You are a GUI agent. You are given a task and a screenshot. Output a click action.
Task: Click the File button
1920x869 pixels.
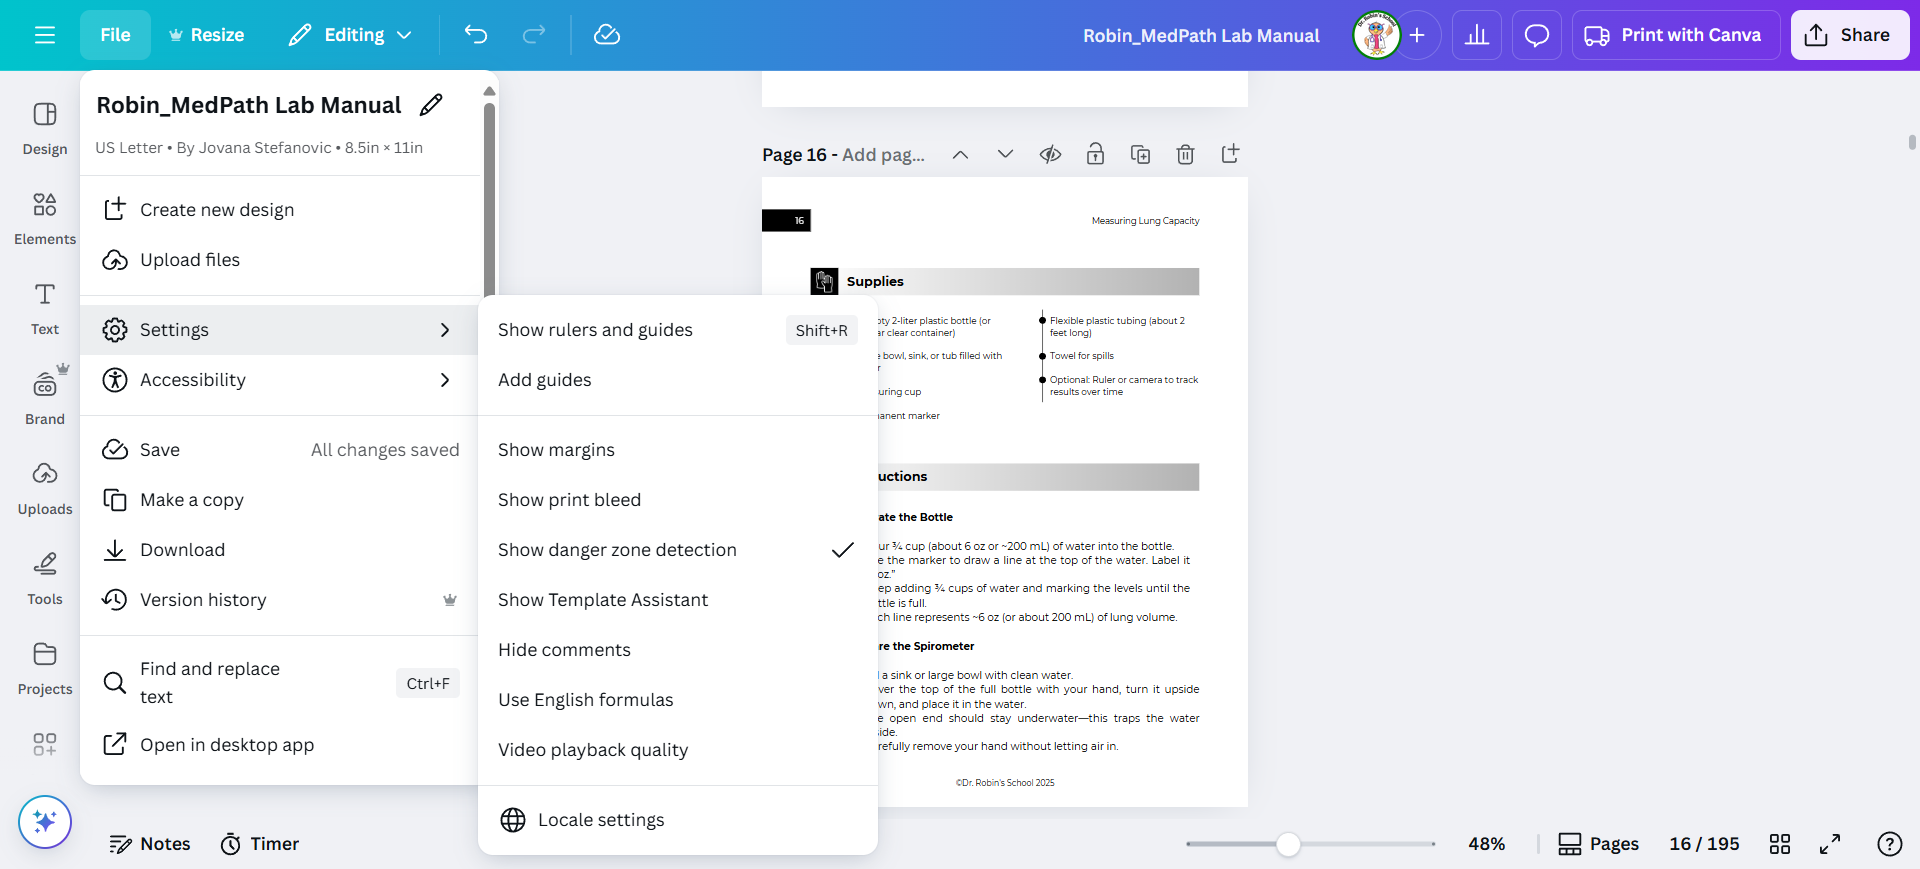(115, 35)
